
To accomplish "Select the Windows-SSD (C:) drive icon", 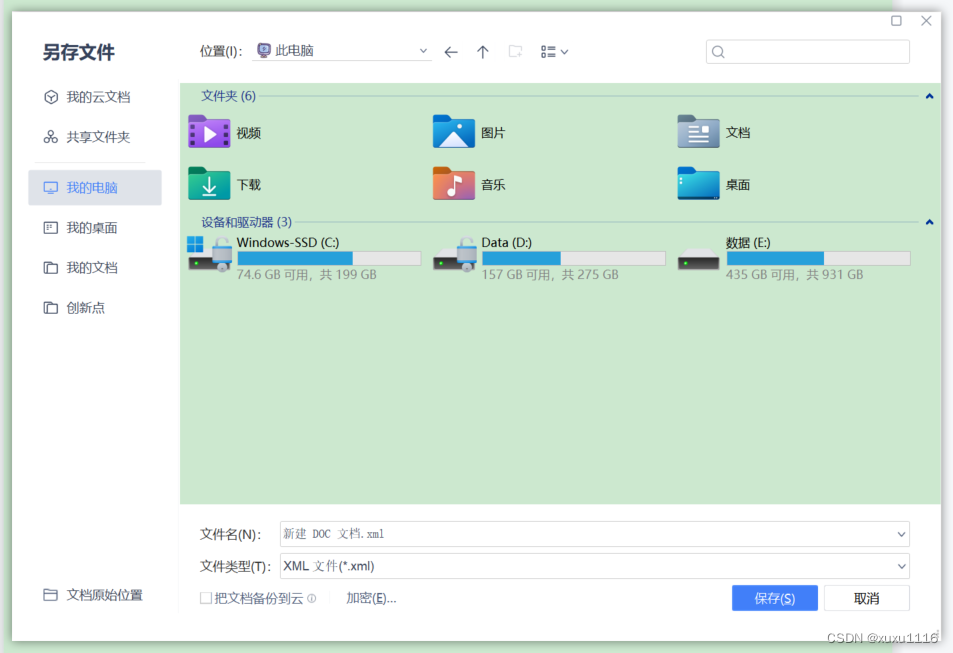I will [x=209, y=254].
